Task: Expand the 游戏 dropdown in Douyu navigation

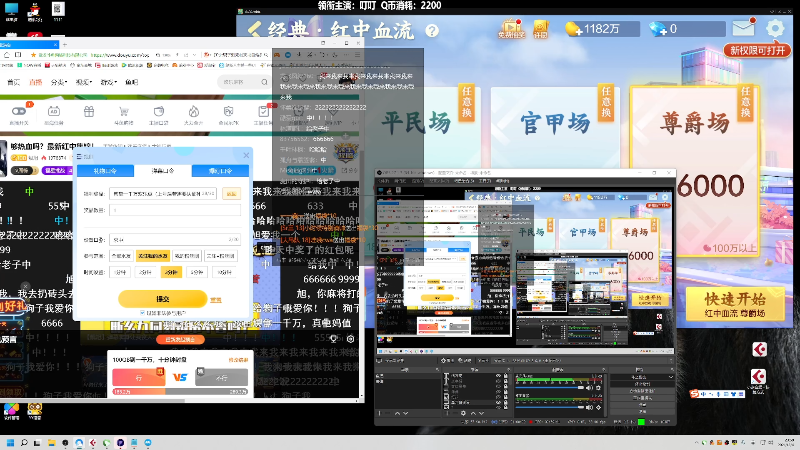Action: coord(109,82)
